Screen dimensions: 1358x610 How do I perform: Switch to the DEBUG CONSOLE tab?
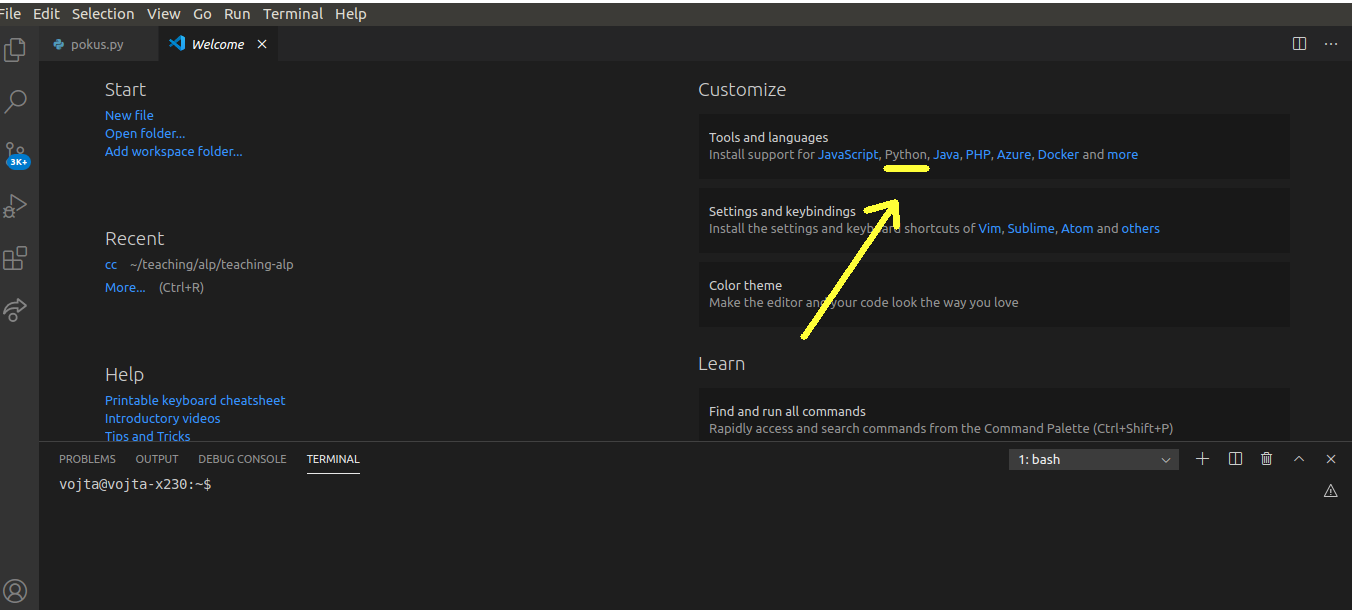coord(242,459)
